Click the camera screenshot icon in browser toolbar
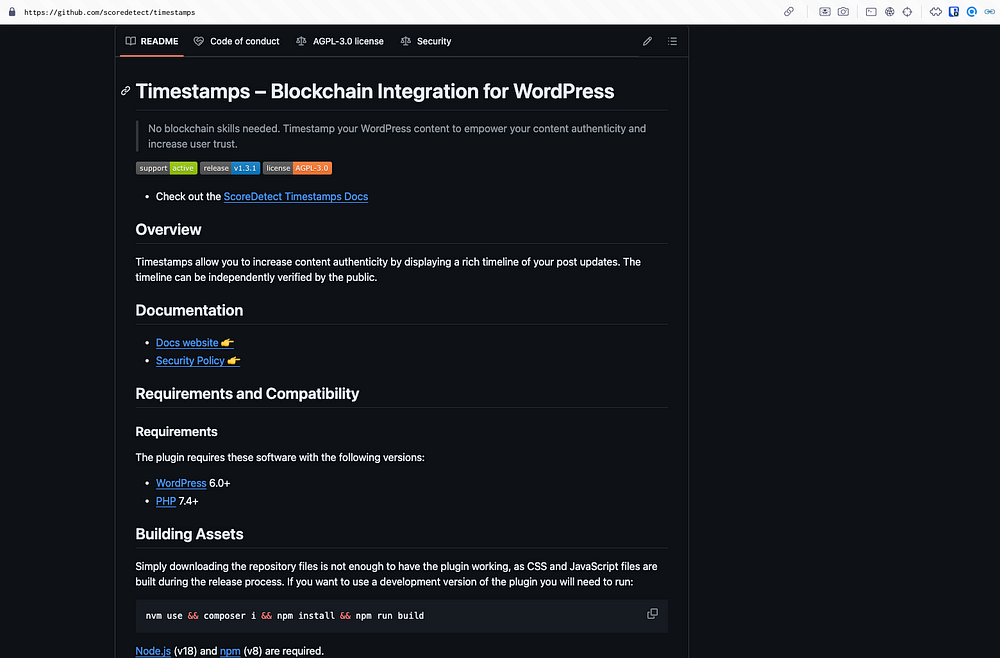 843,12
